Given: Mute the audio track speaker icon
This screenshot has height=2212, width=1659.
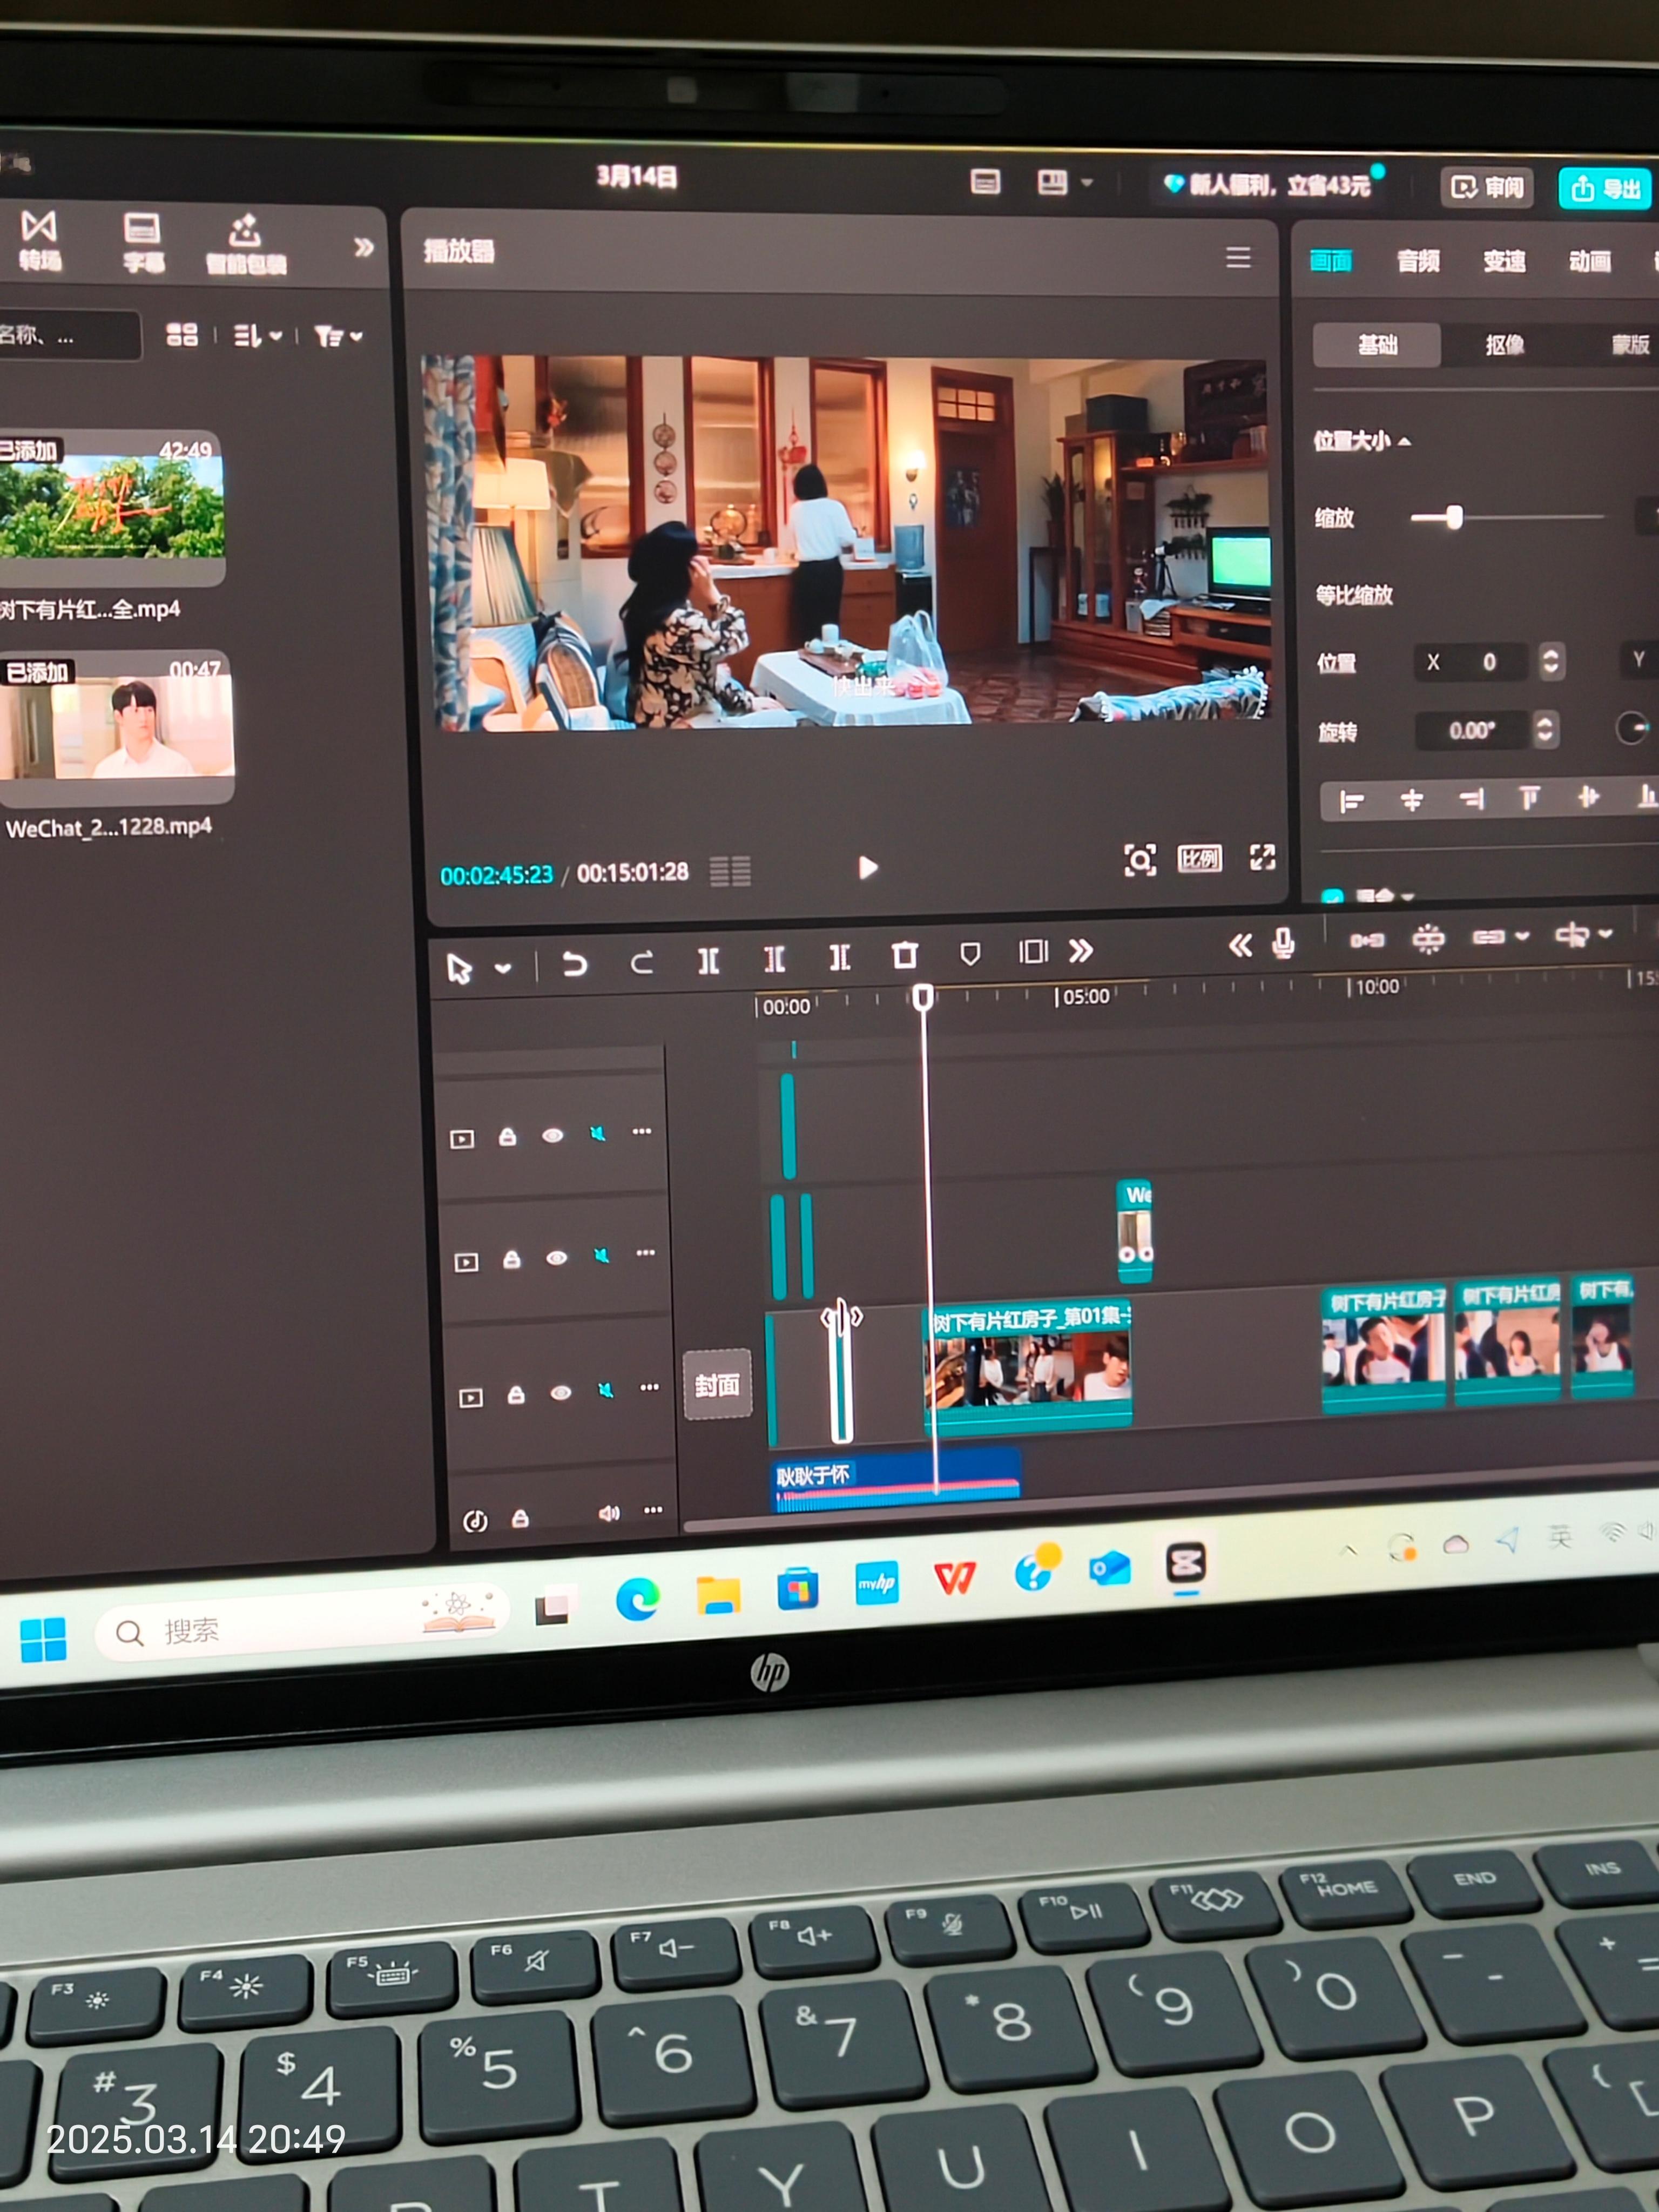Looking at the screenshot, I should pyautogui.click(x=609, y=1513).
